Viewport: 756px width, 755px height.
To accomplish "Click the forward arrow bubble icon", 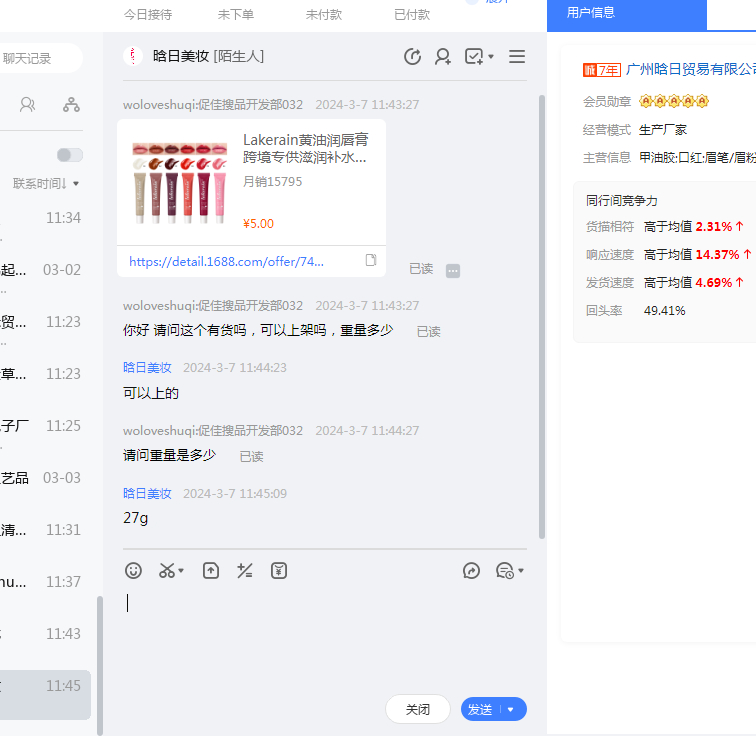I will coord(472,570).
